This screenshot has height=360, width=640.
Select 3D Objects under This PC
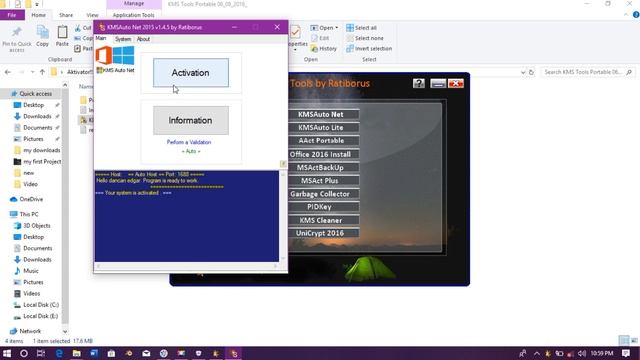click(32, 225)
